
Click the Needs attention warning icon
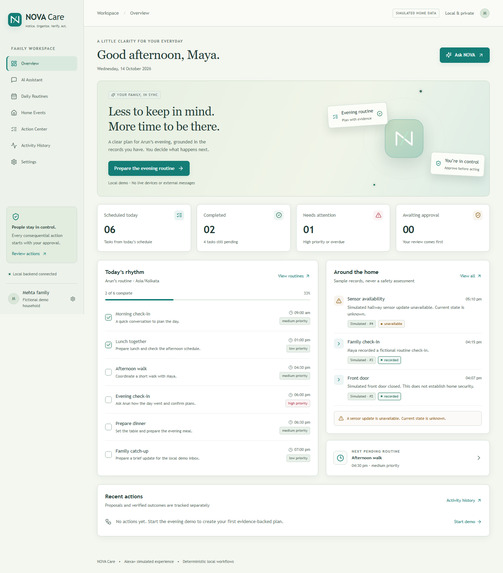pyautogui.click(x=378, y=215)
